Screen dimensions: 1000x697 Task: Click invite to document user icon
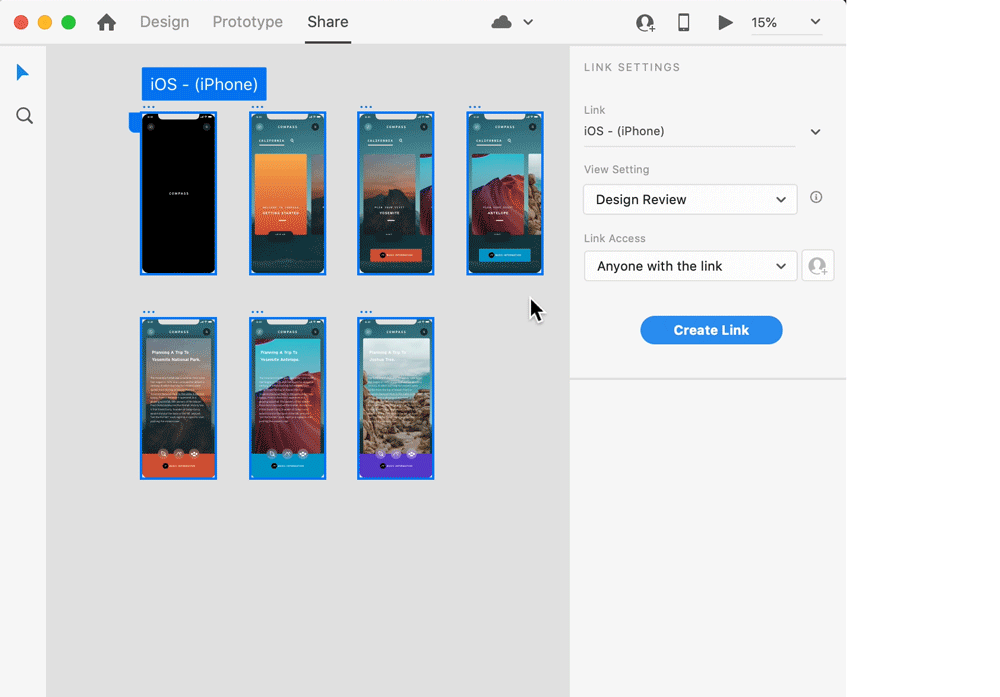tap(645, 22)
